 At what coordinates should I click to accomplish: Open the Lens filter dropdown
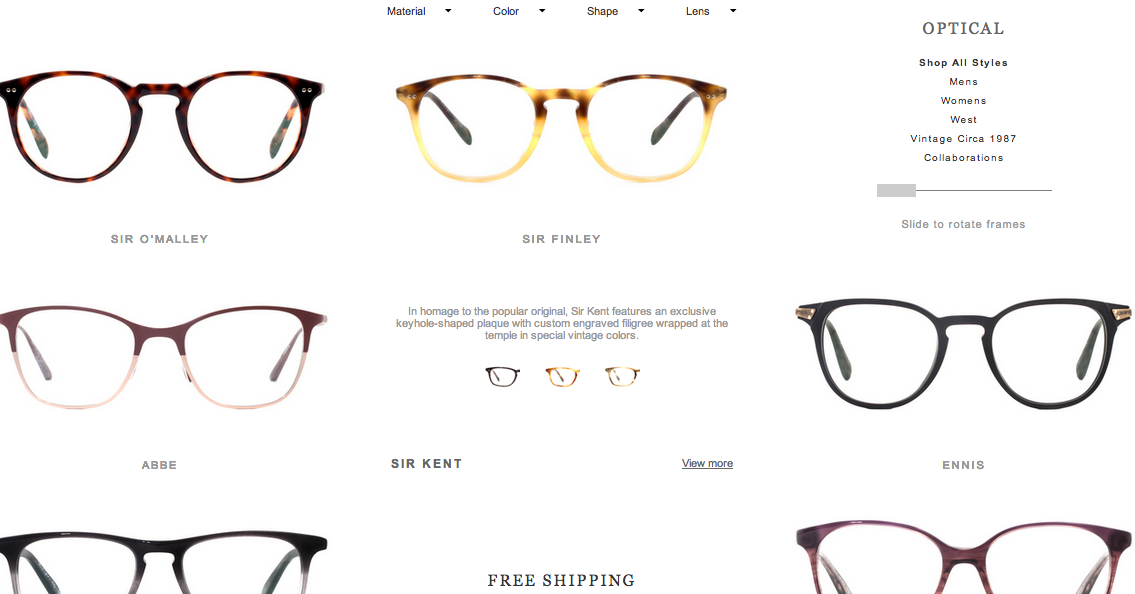point(711,11)
